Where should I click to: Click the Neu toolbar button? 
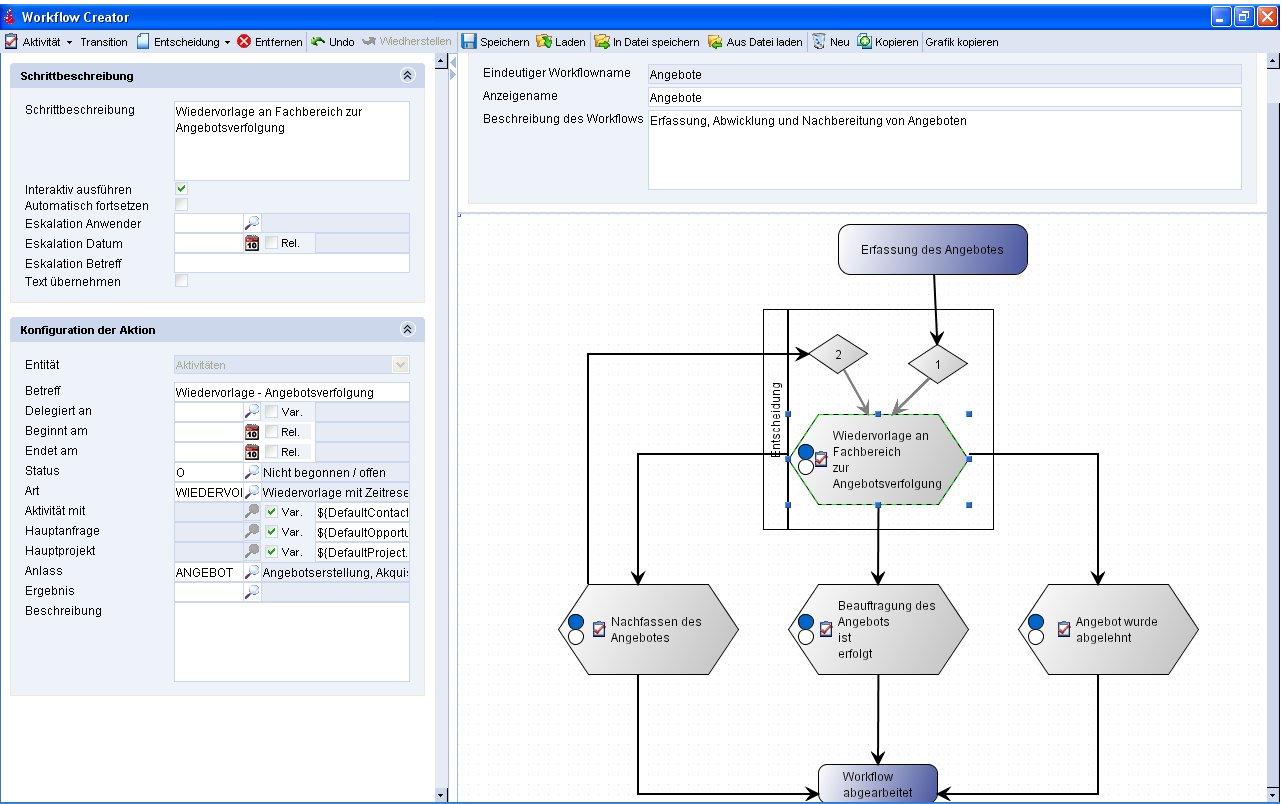830,42
